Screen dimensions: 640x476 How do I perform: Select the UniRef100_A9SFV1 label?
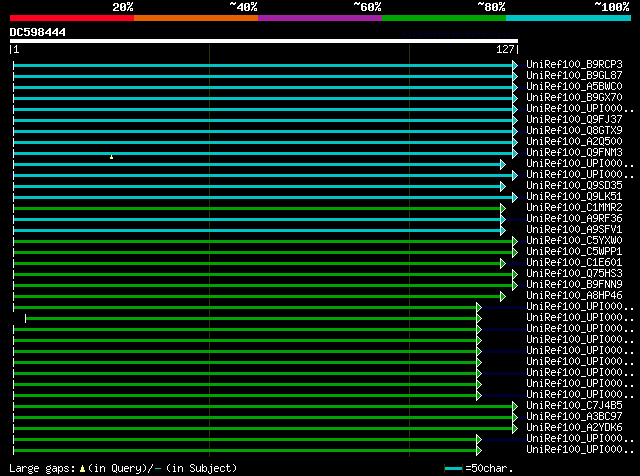coord(574,230)
